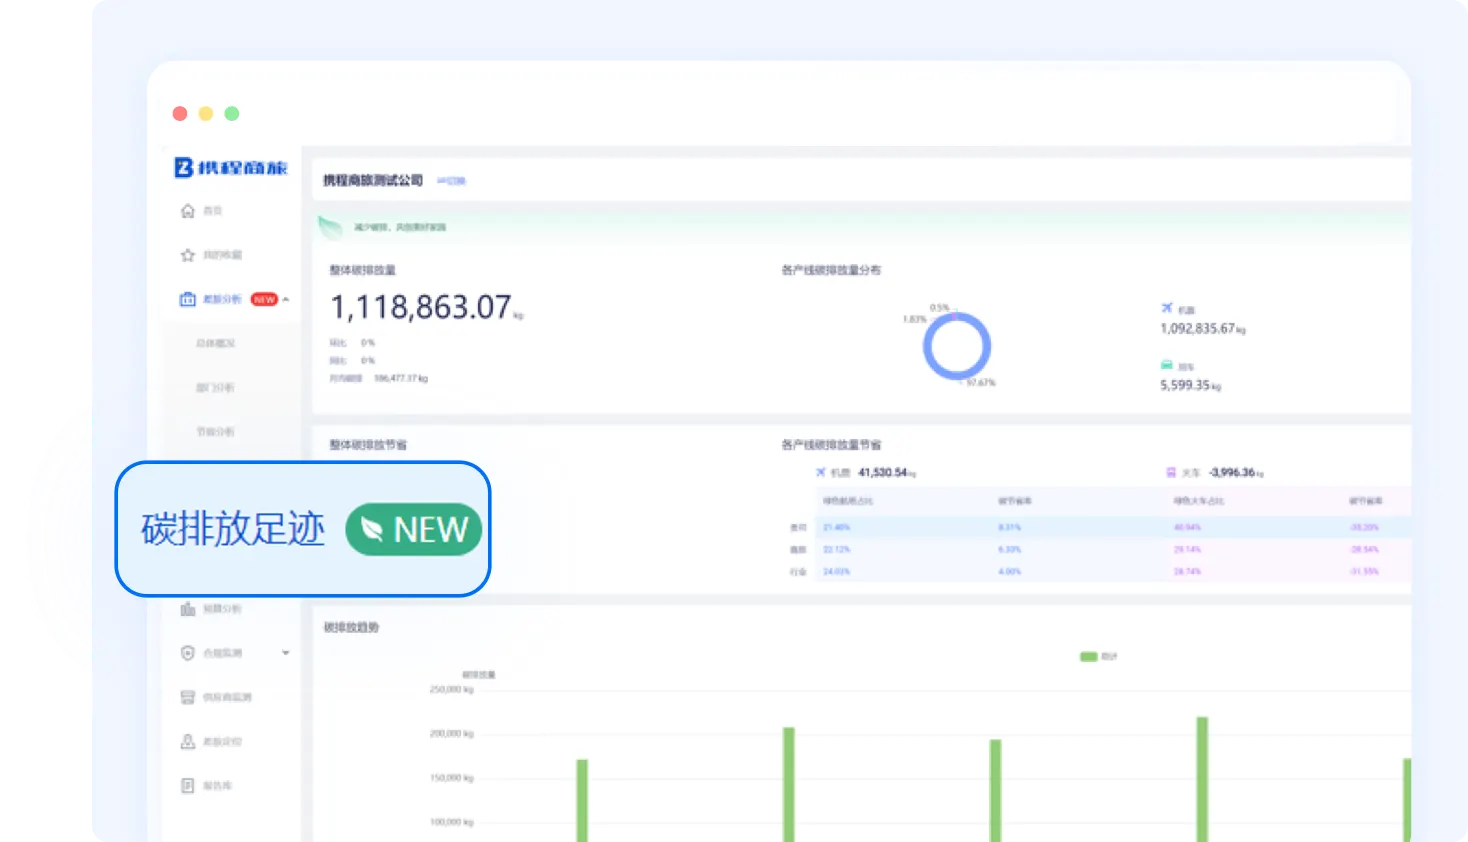Open the first submenu item under analysis
Image resolution: width=1468 pixels, height=842 pixels.
click(x=215, y=344)
